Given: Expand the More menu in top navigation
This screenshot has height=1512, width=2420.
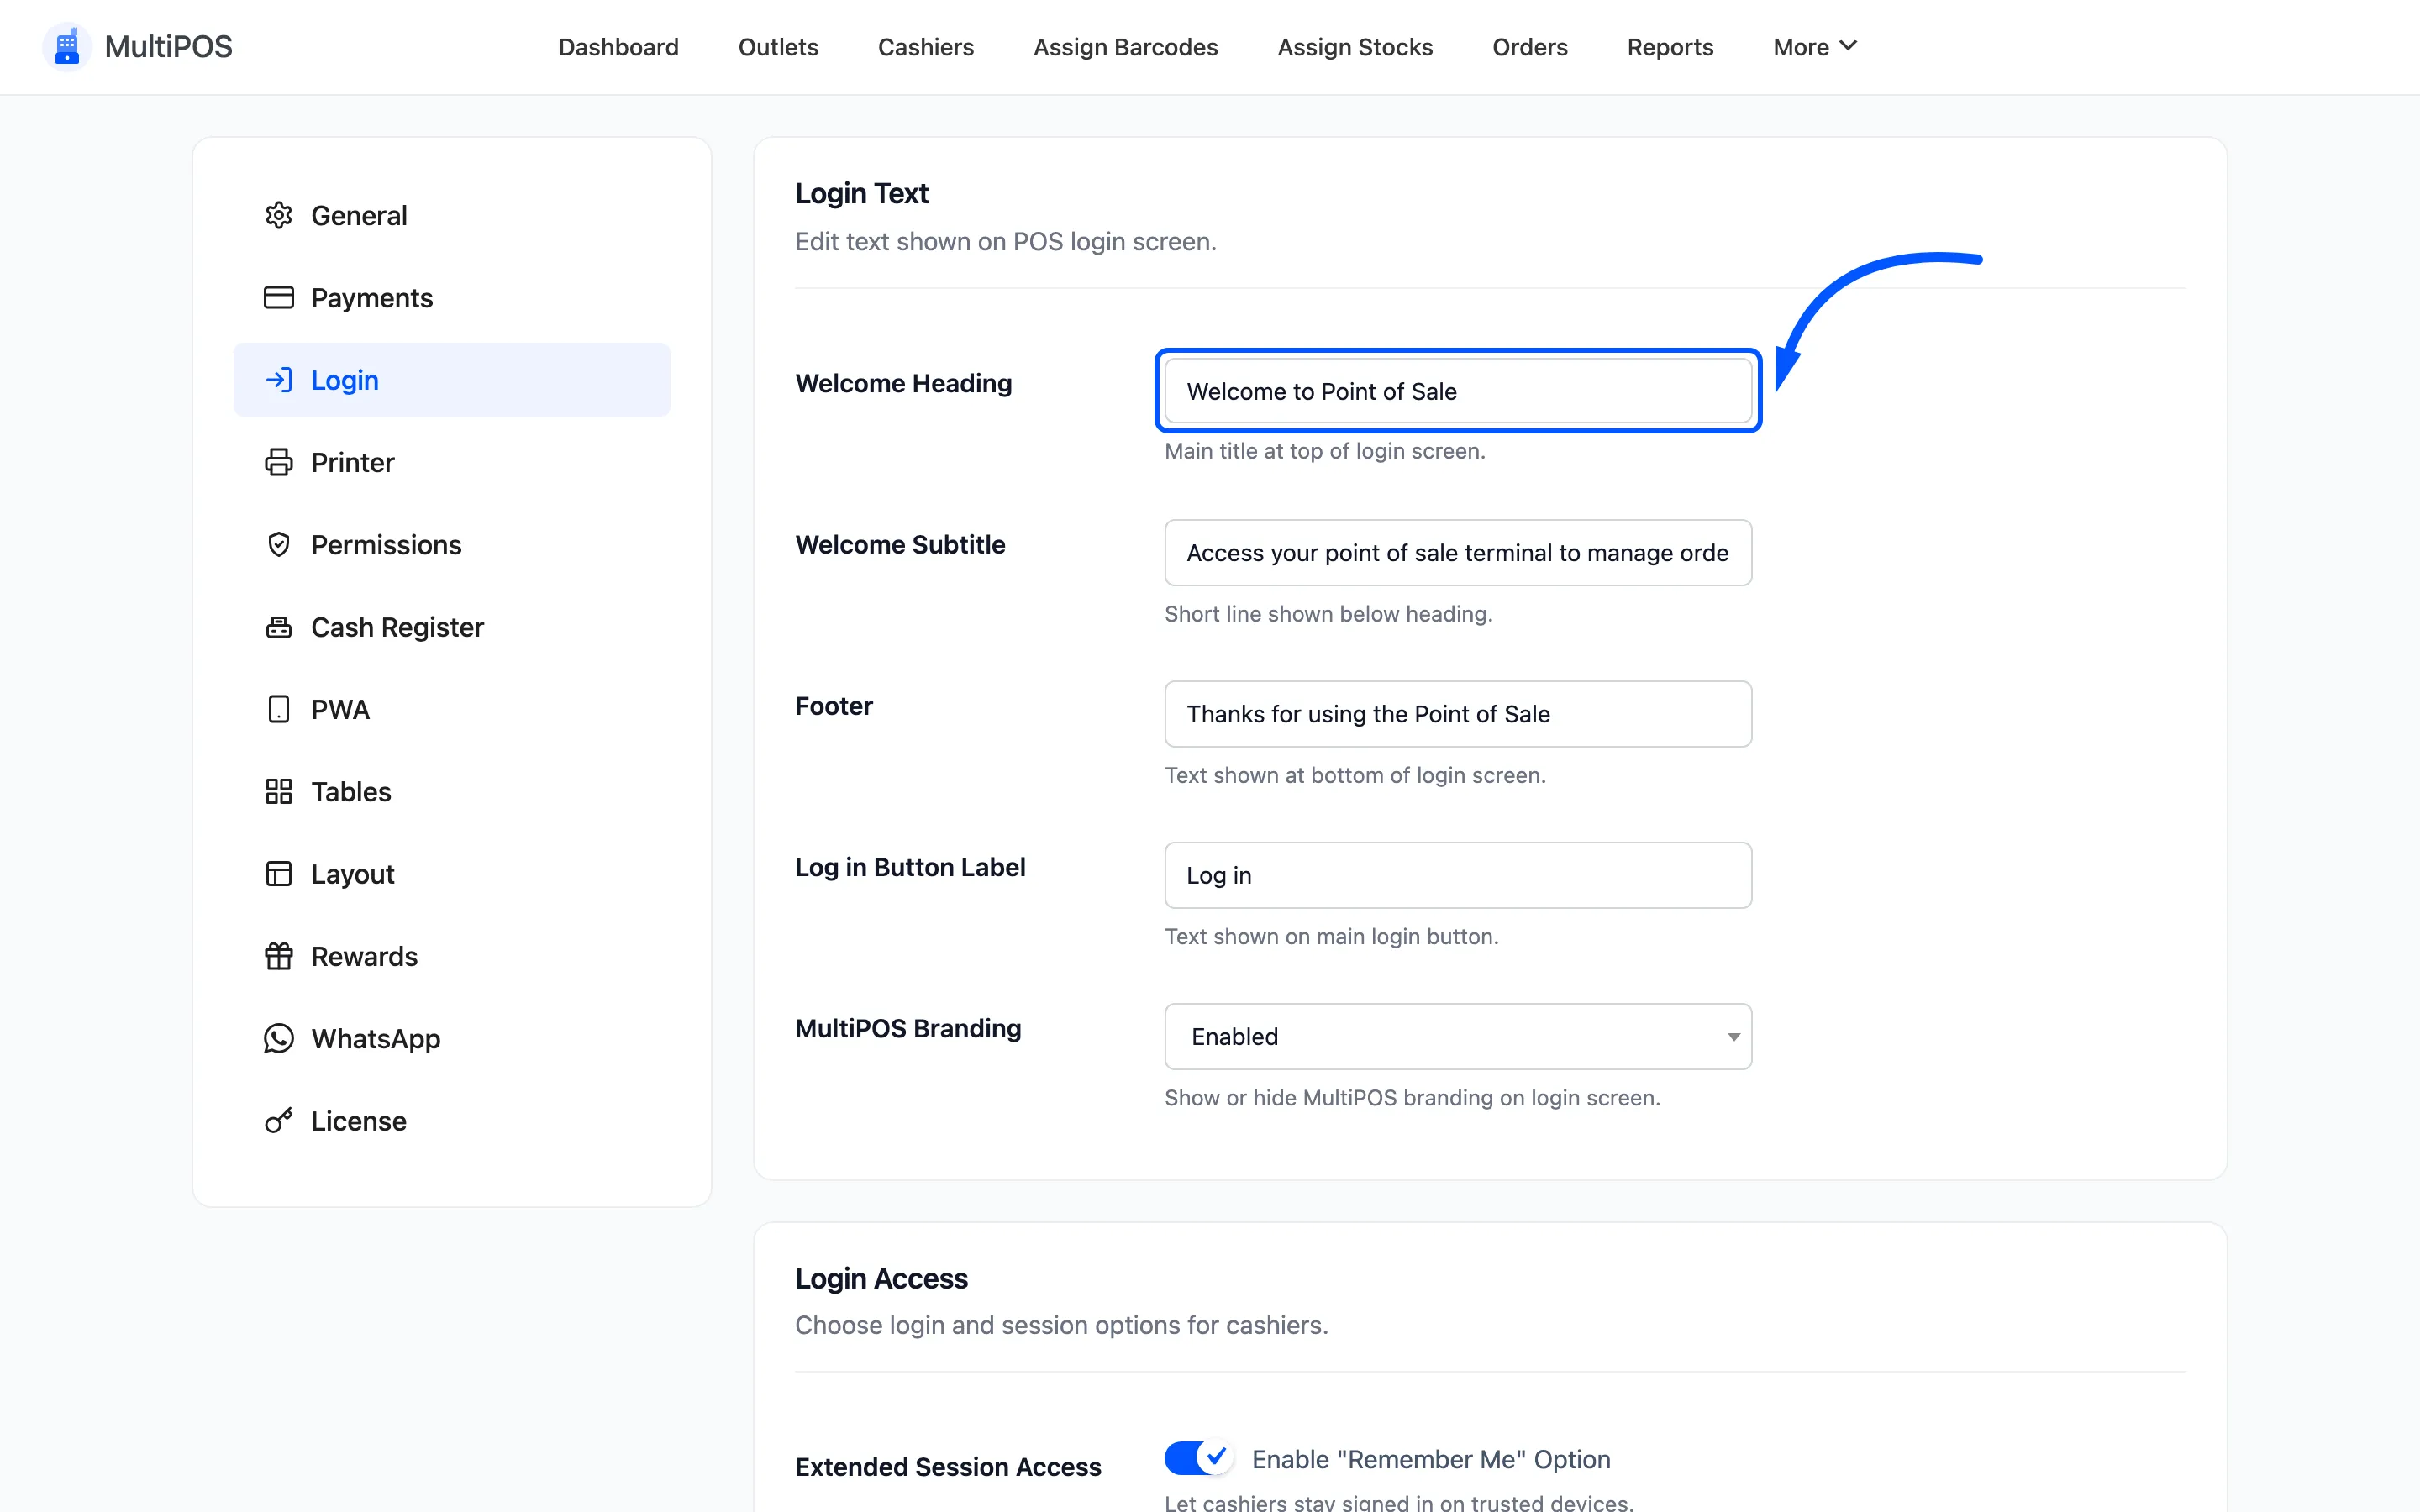Looking at the screenshot, I should point(1814,47).
